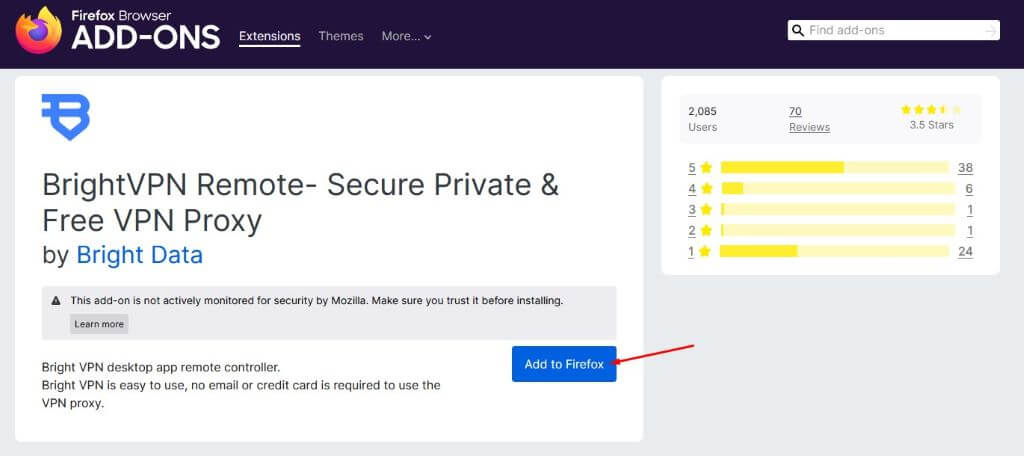Click the BrightVPN shield logo icon
Screen dimensions: 1024x456
(x=65, y=117)
